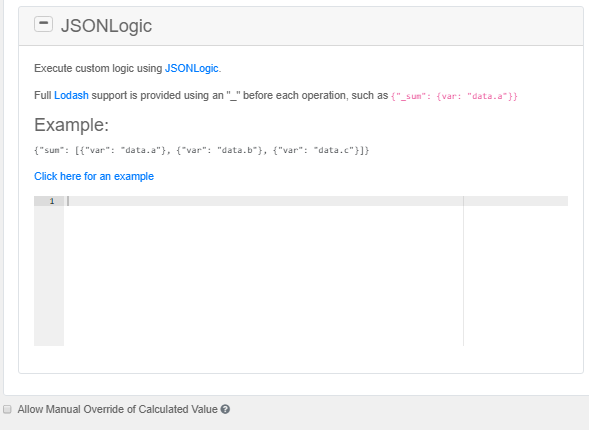The image size is (589, 430).
Task: Click the sum example code text
Action: pyautogui.click(x=202, y=150)
